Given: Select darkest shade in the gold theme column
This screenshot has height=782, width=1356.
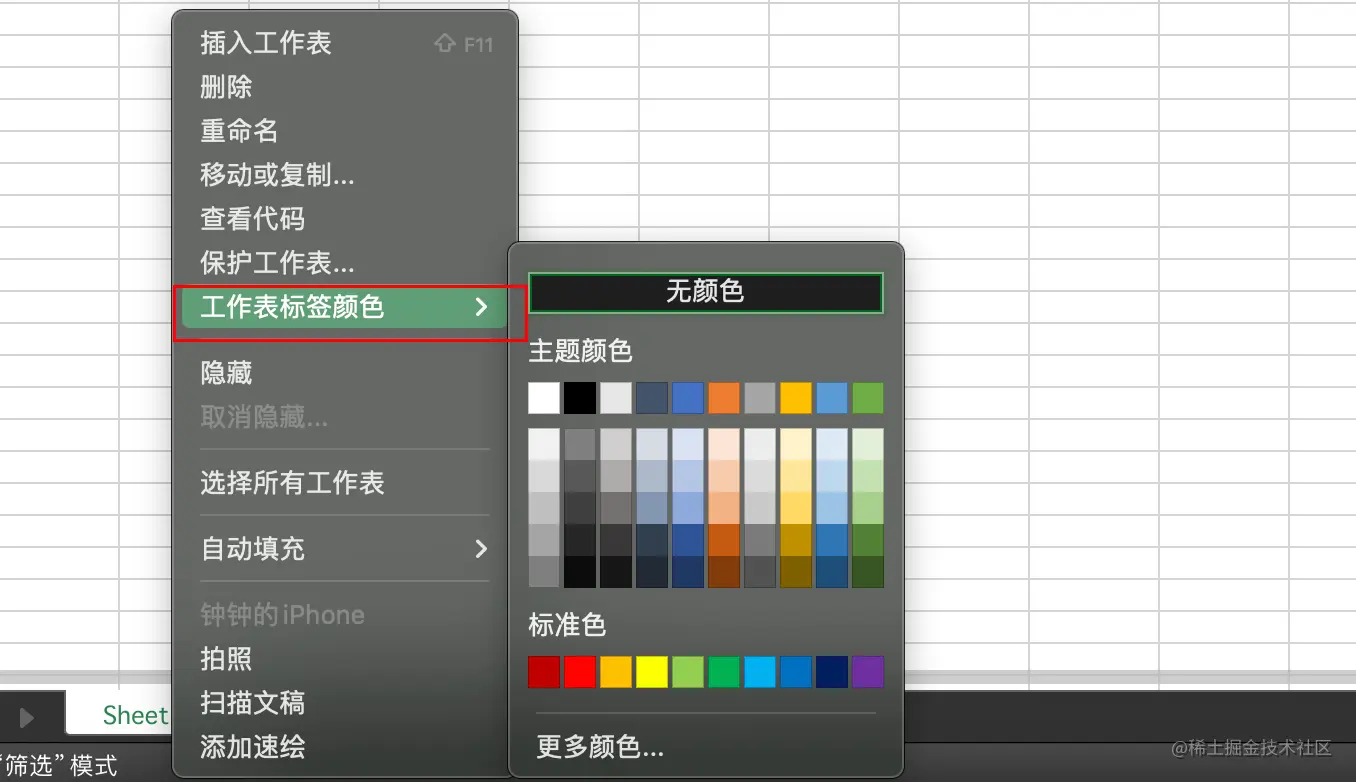Looking at the screenshot, I should pyautogui.click(x=796, y=572).
